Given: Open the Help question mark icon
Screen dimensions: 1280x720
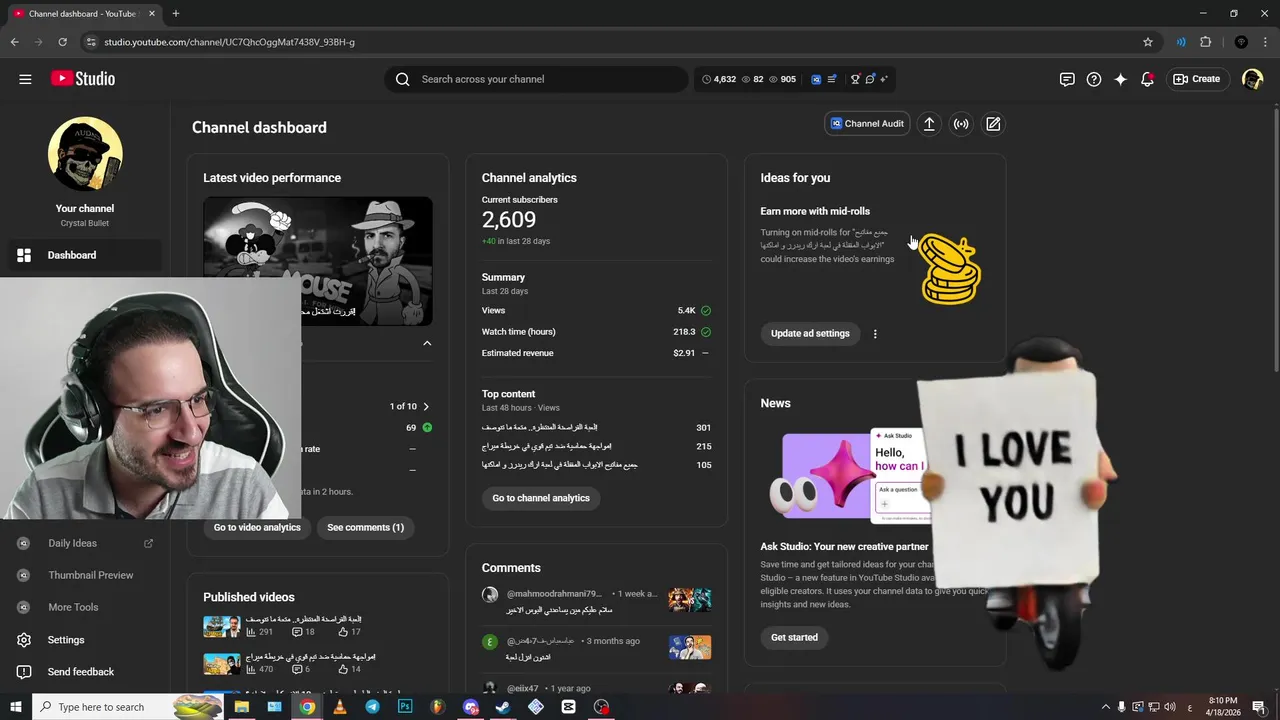Looking at the screenshot, I should point(1094,79).
